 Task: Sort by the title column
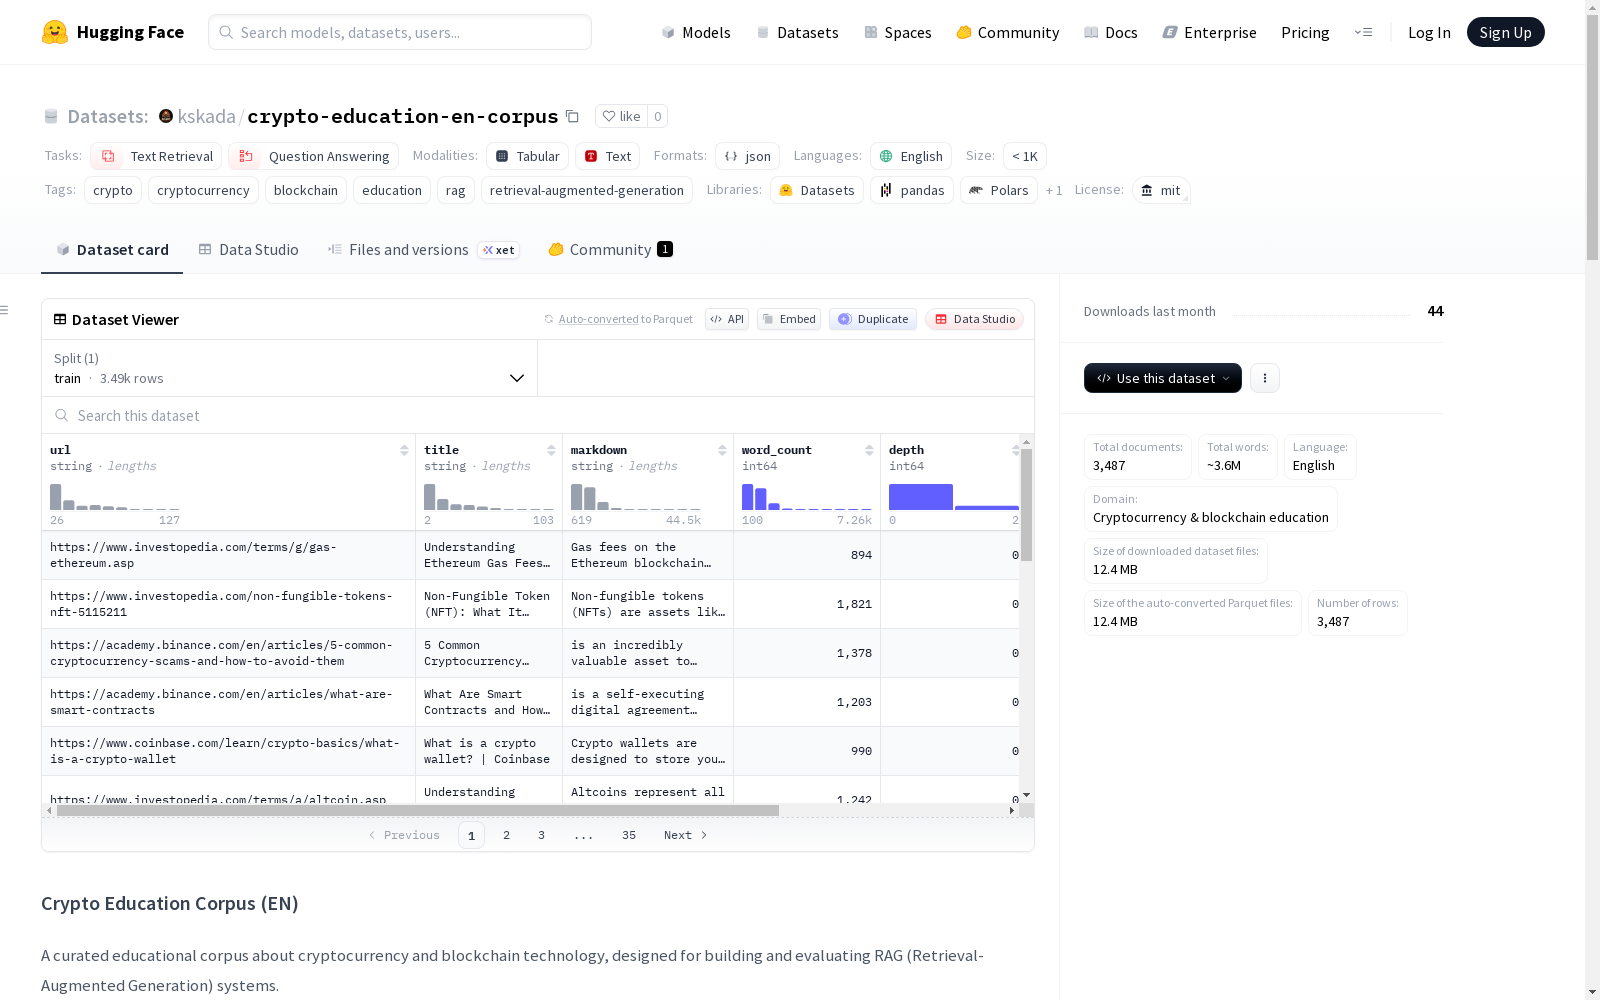click(551, 450)
